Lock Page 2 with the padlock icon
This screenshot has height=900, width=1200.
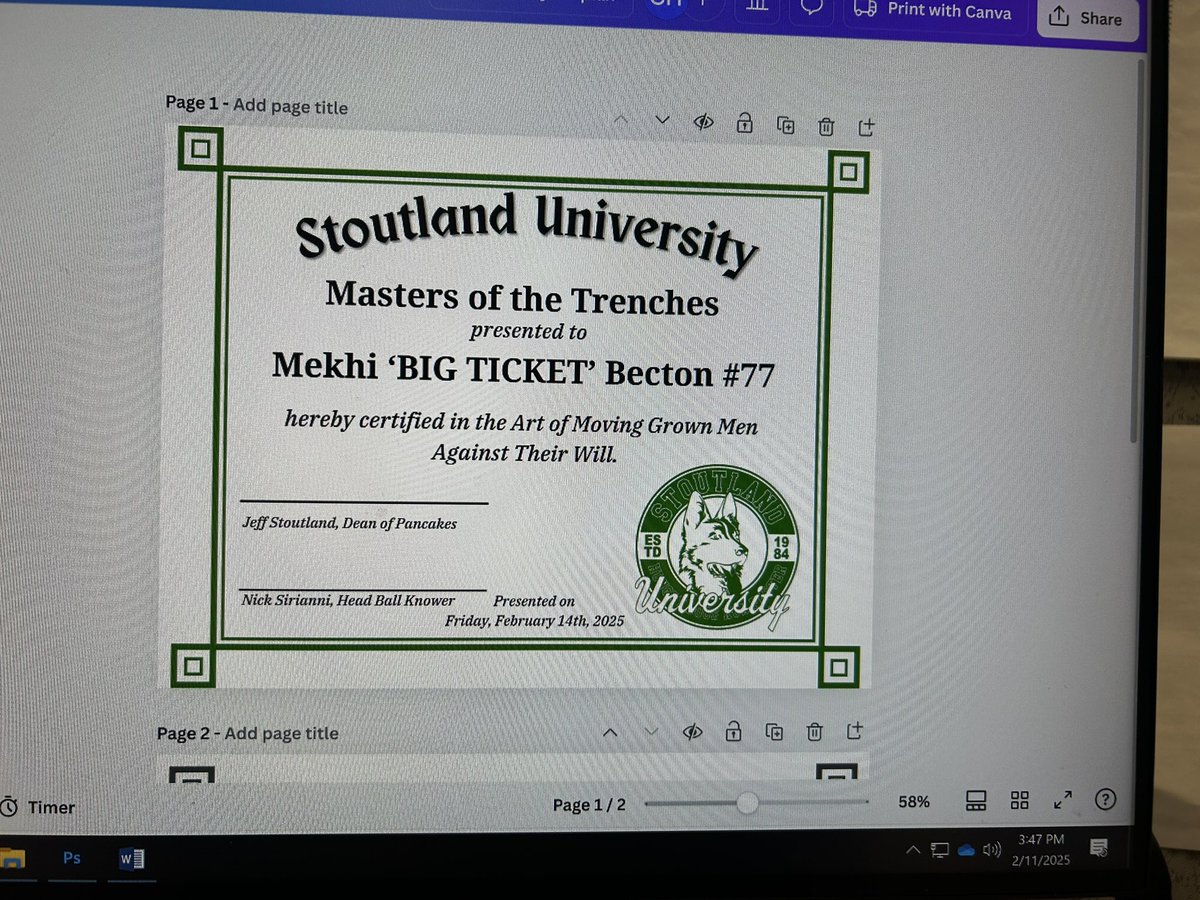(x=733, y=730)
